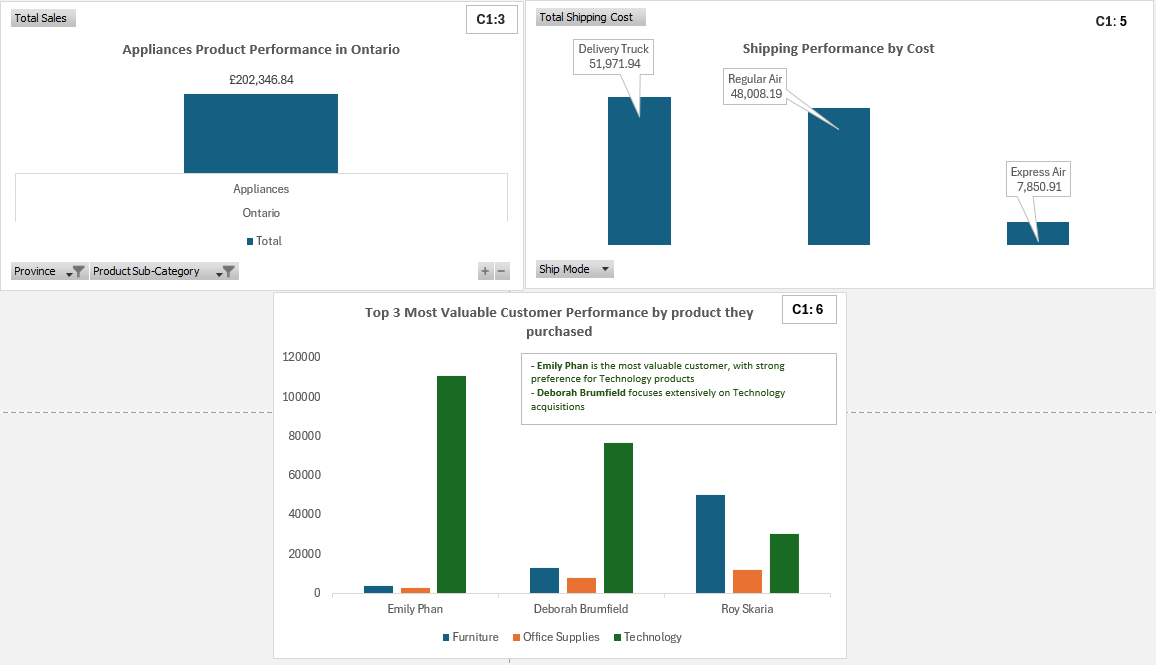Click the Furniture legend color swatch
The width and height of the screenshot is (1156, 665).
pyautogui.click(x=446, y=638)
